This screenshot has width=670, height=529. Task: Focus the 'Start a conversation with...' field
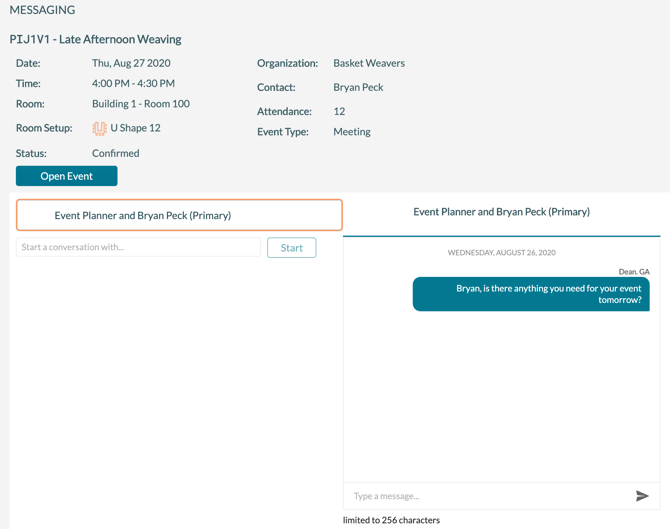point(138,247)
